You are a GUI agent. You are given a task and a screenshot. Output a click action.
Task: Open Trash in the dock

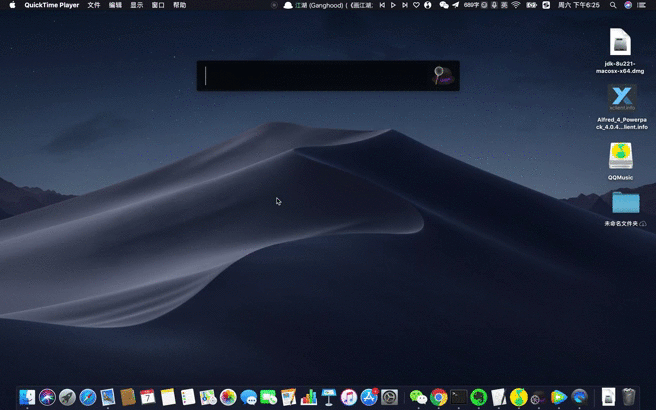(628, 397)
